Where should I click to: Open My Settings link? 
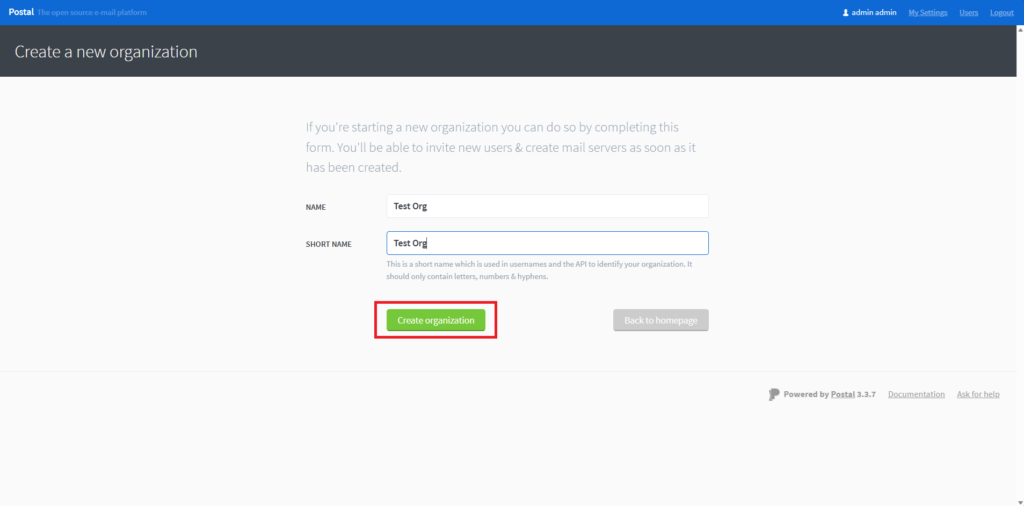(x=928, y=12)
